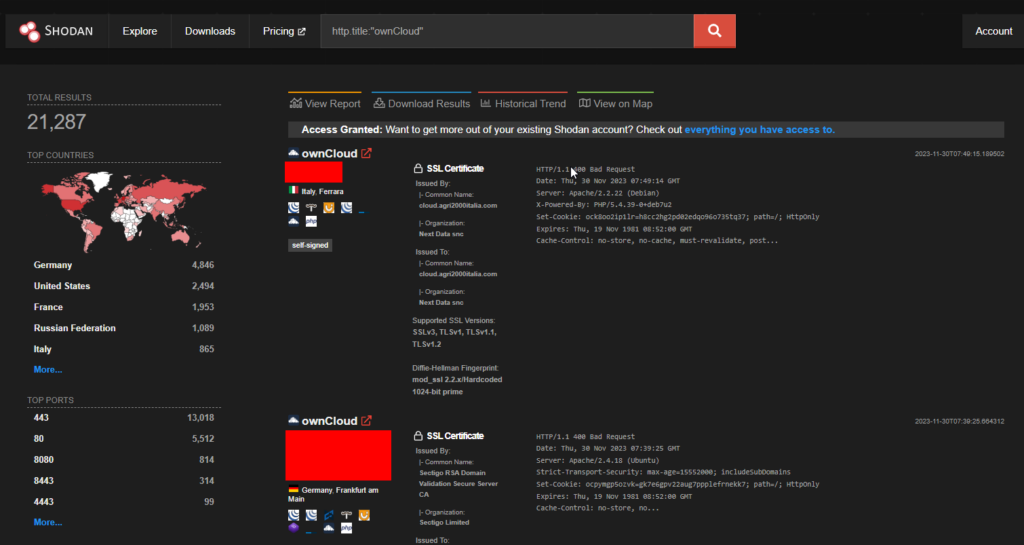Click 'Server: Apache/2.4.18 (Ubuntu)' line

598,460
